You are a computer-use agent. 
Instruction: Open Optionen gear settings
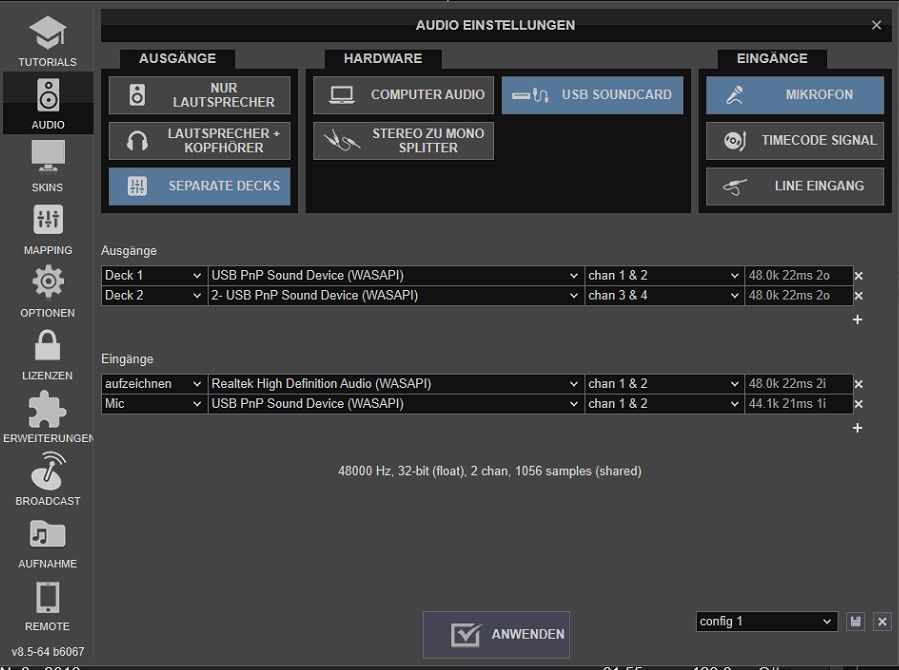pyautogui.click(x=48, y=292)
